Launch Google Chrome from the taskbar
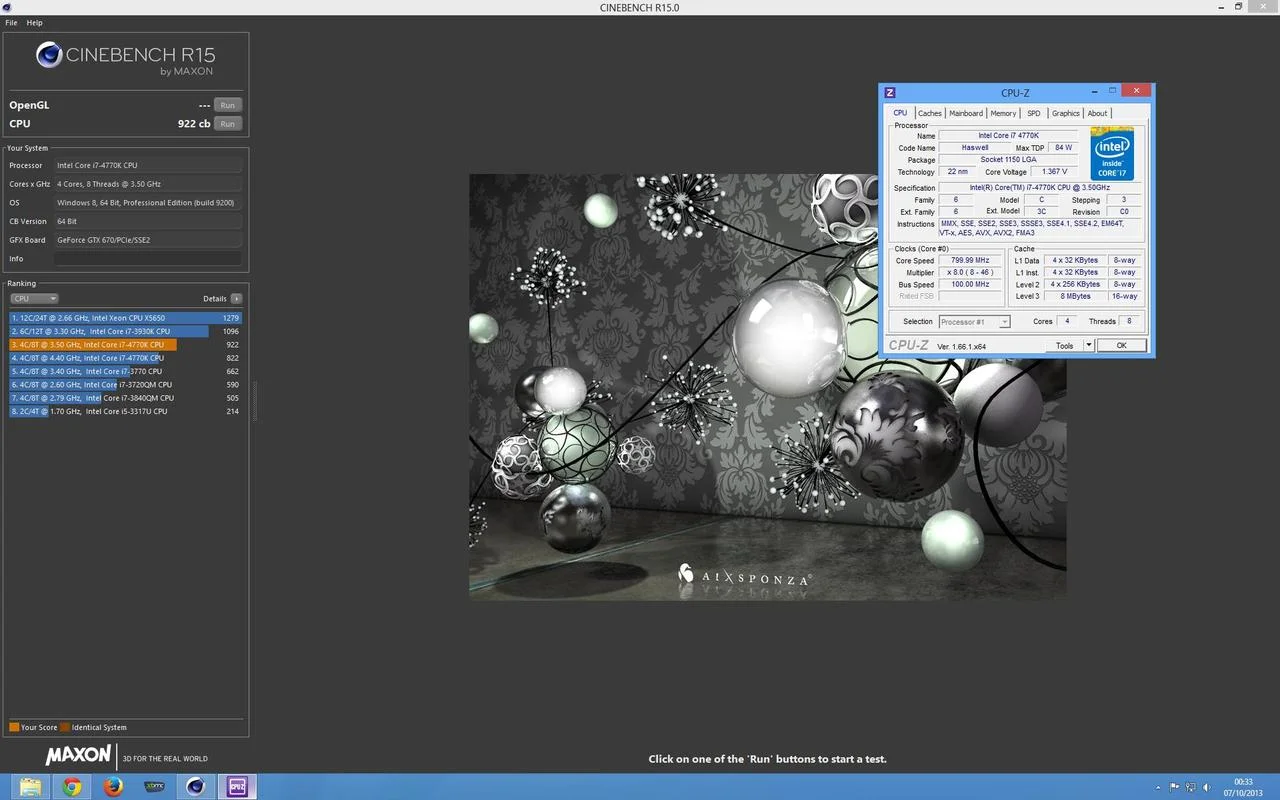Image resolution: width=1280 pixels, height=800 pixels. click(x=72, y=786)
